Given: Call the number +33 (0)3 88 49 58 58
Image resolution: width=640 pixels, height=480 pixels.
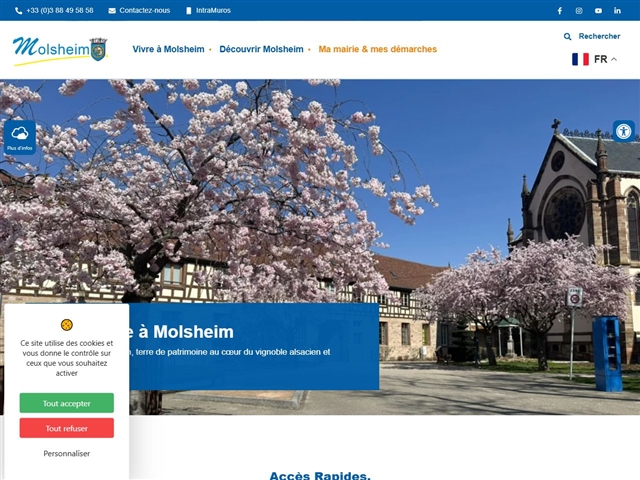Looking at the screenshot, I should pos(60,11).
